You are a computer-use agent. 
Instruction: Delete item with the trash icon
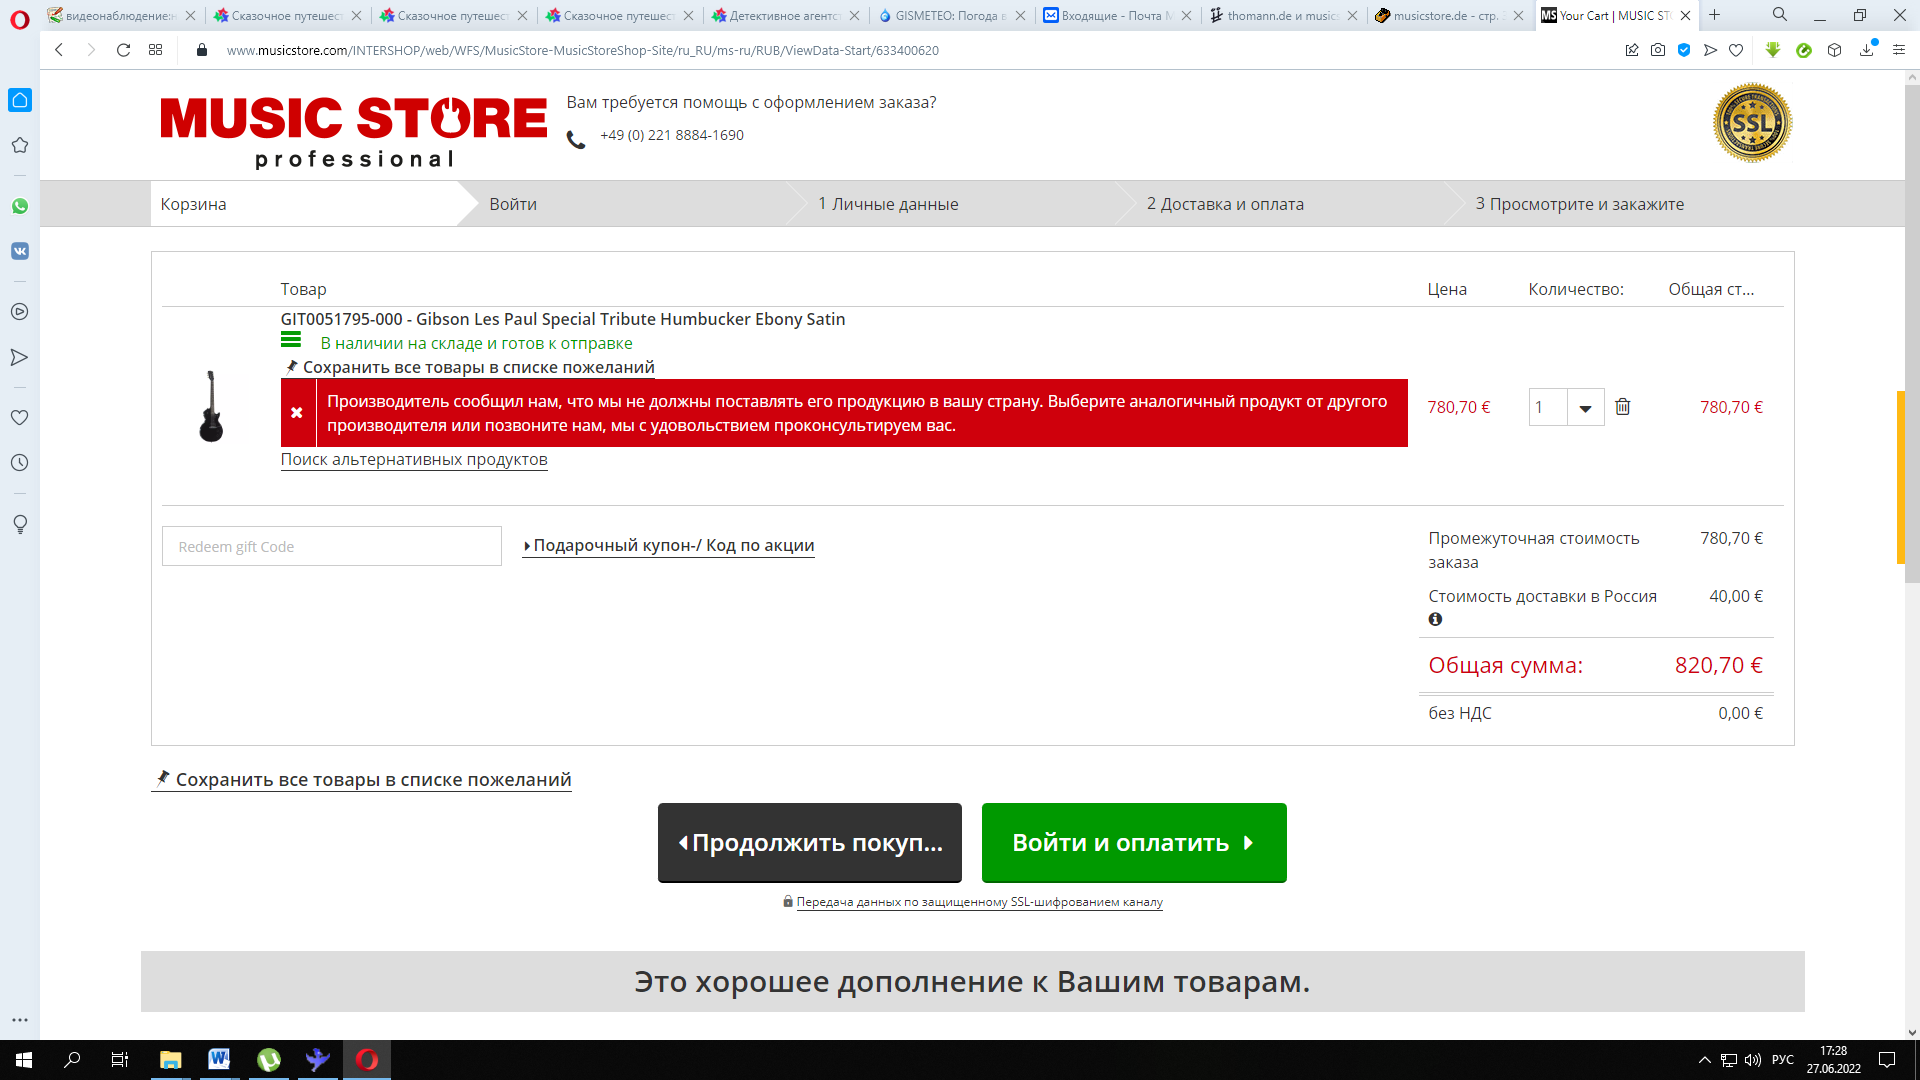1622,407
